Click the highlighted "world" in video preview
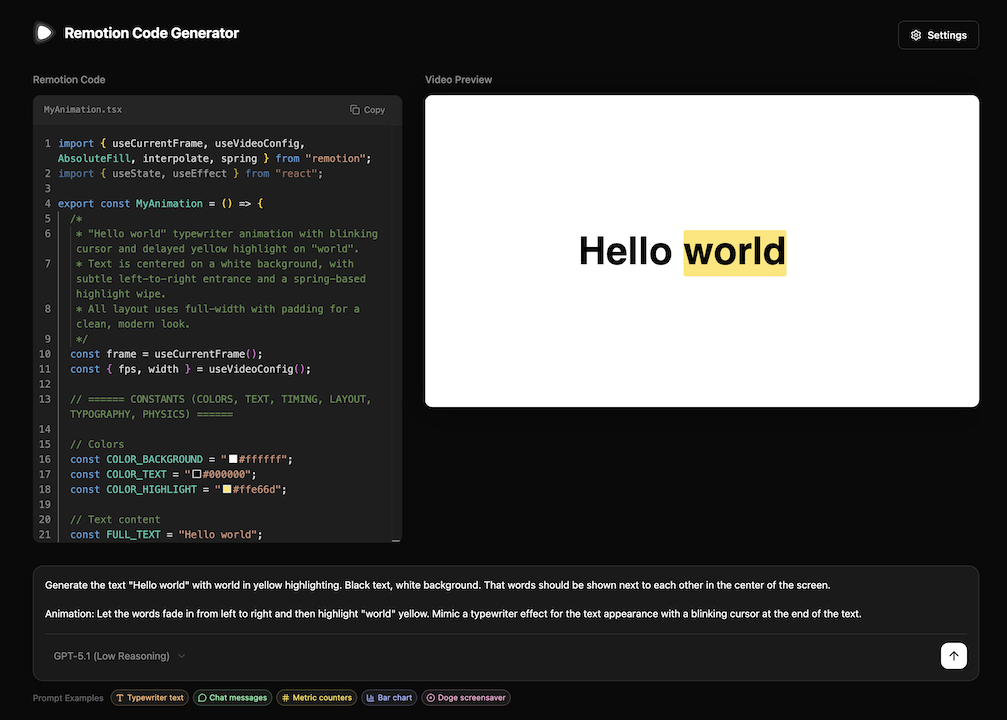Image resolution: width=1007 pixels, height=720 pixels. tap(734, 252)
